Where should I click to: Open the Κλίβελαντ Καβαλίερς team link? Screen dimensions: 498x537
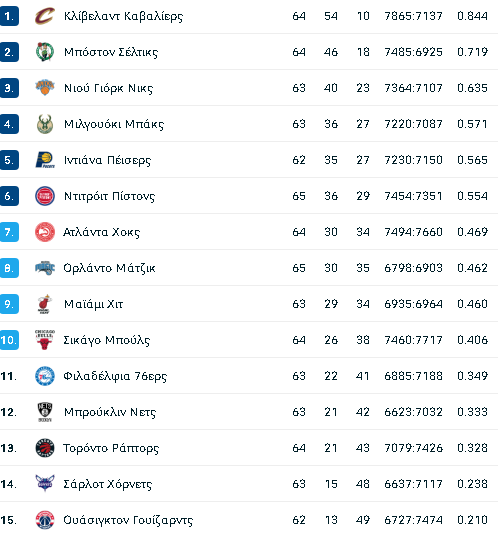coord(123,16)
